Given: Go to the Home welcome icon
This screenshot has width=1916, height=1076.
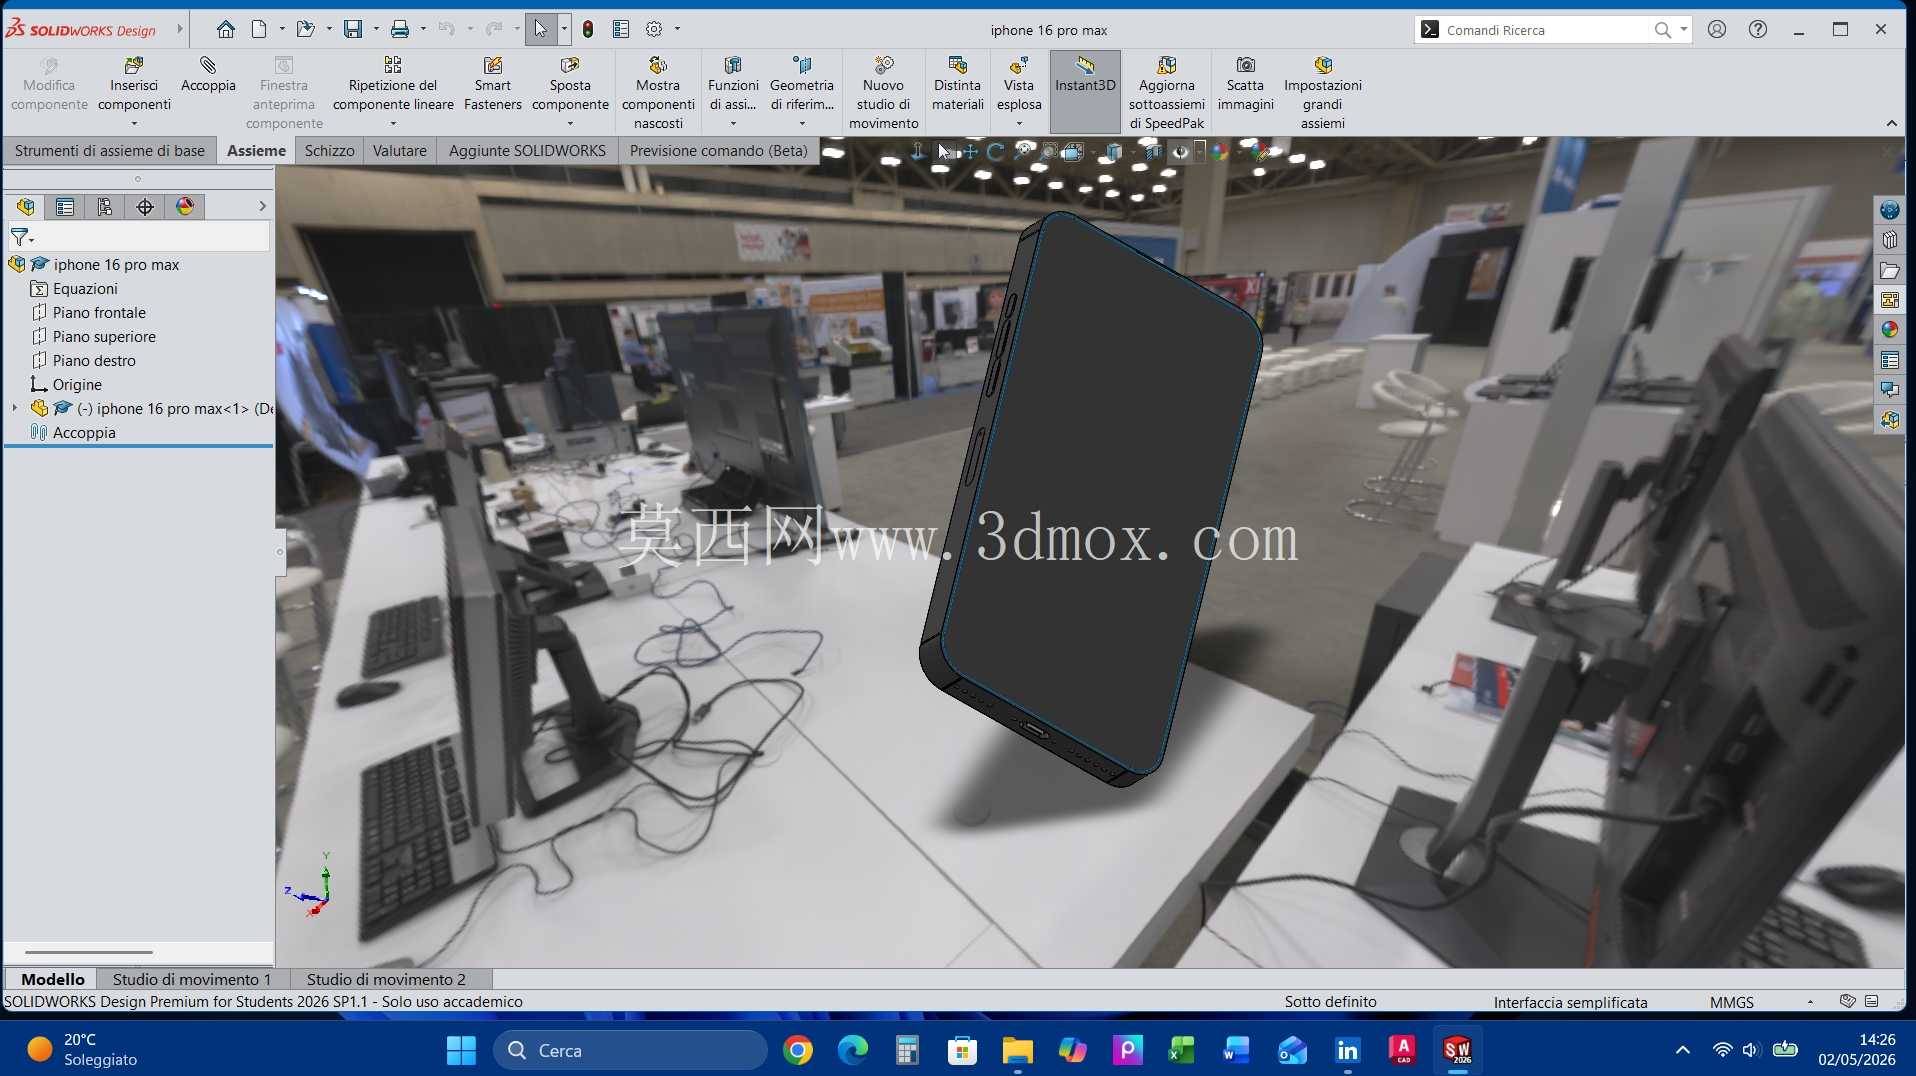Looking at the screenshot, I should tap(226, 29).
